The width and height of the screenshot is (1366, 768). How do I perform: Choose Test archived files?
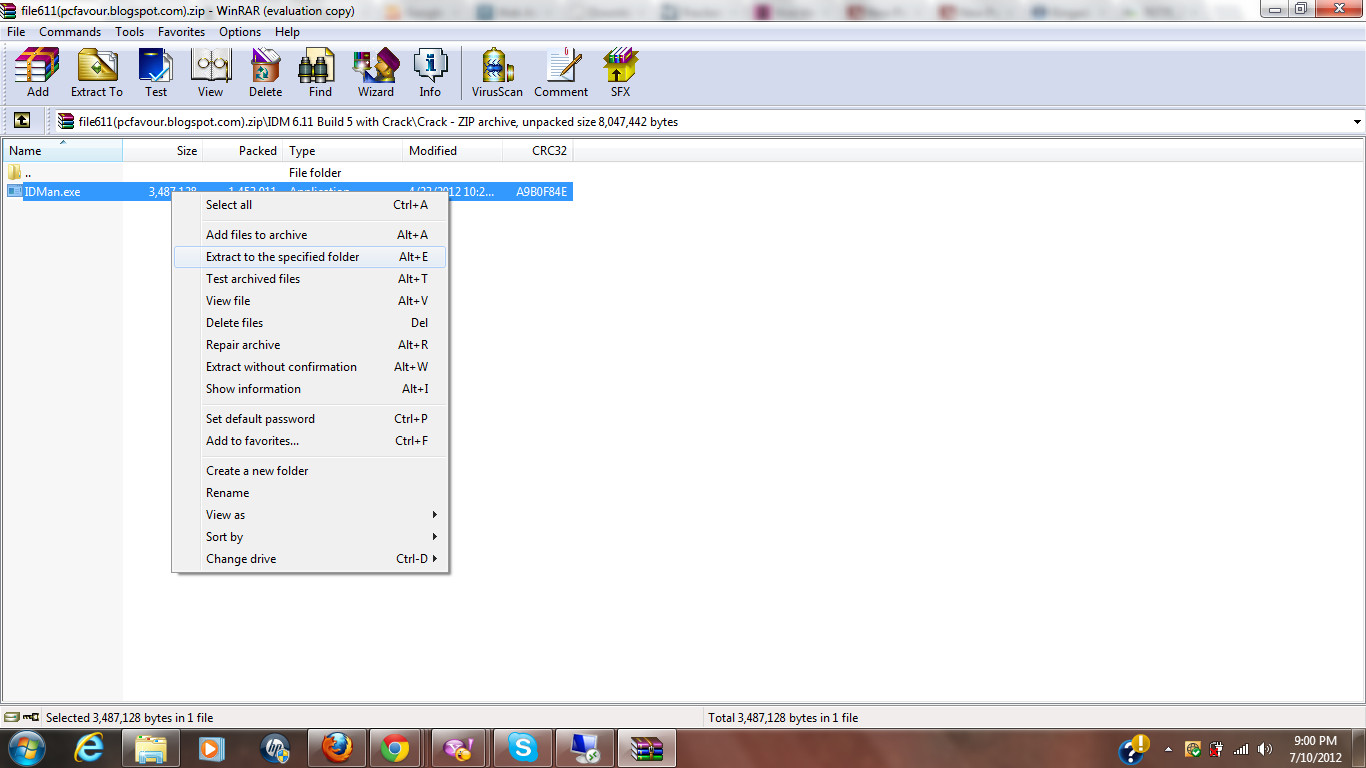coord(310,279)
